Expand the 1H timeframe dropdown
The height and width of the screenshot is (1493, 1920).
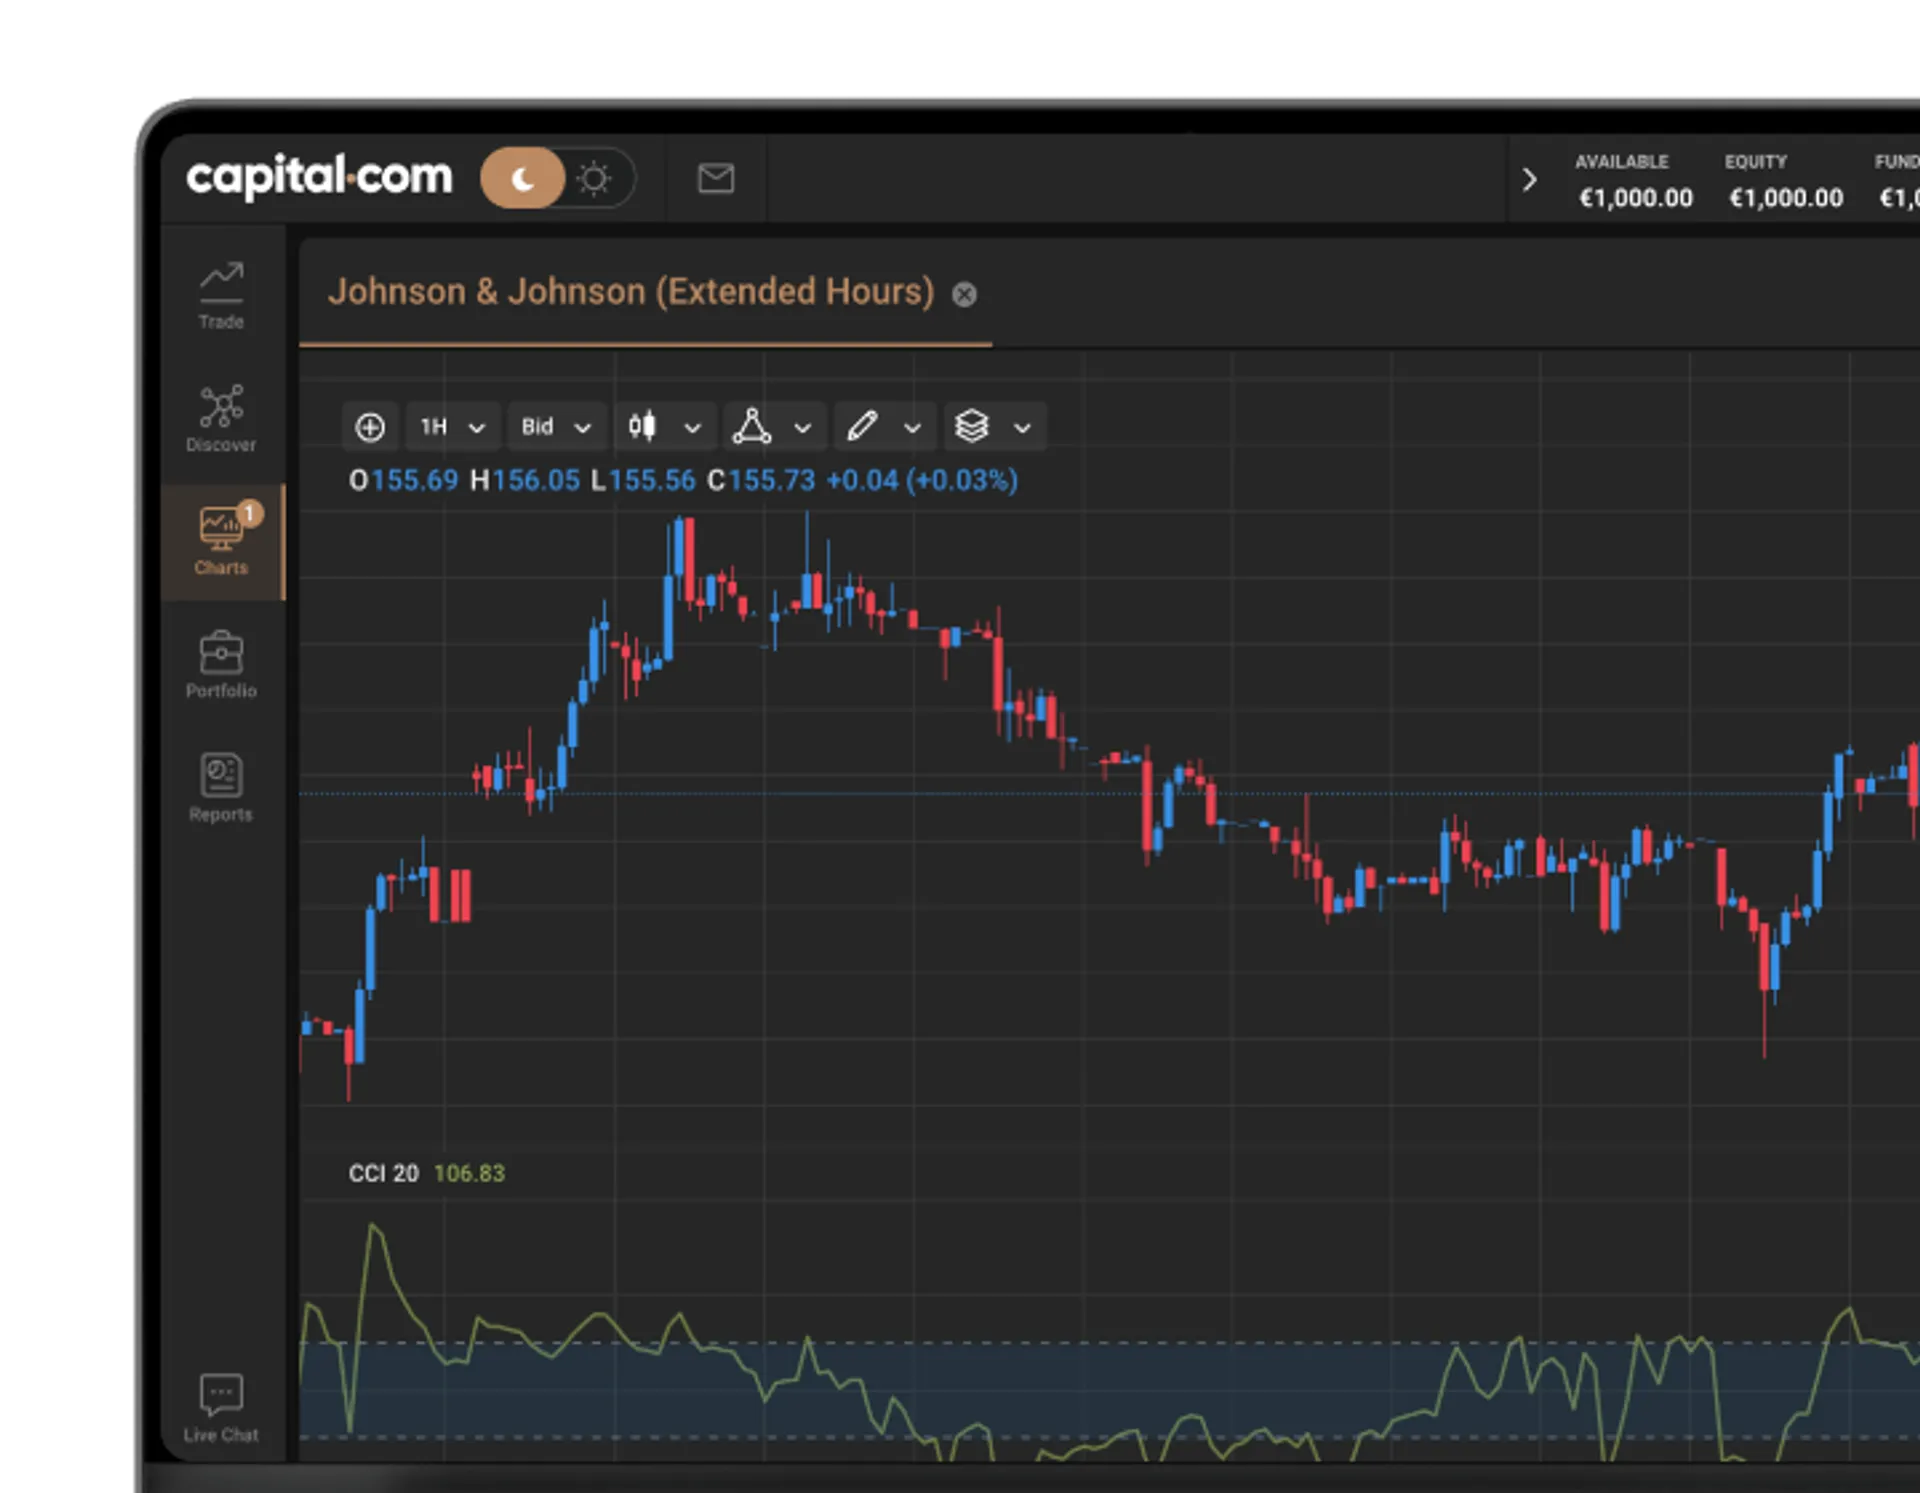click(x=452, y=427)
